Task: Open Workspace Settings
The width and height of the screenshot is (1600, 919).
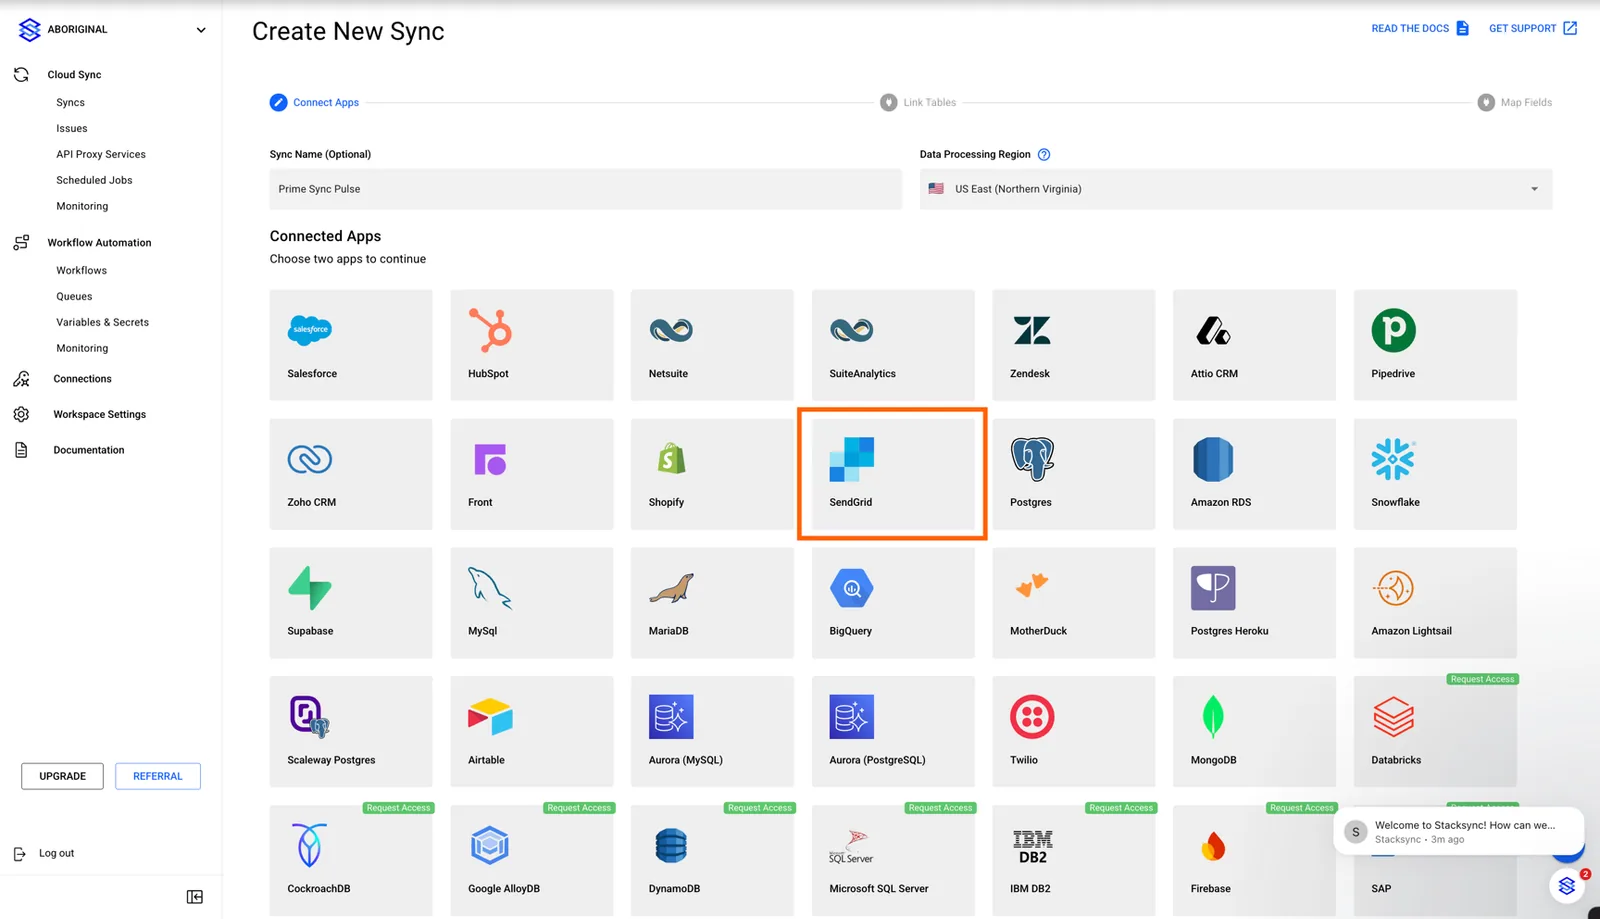Action: tap(99, 414)
